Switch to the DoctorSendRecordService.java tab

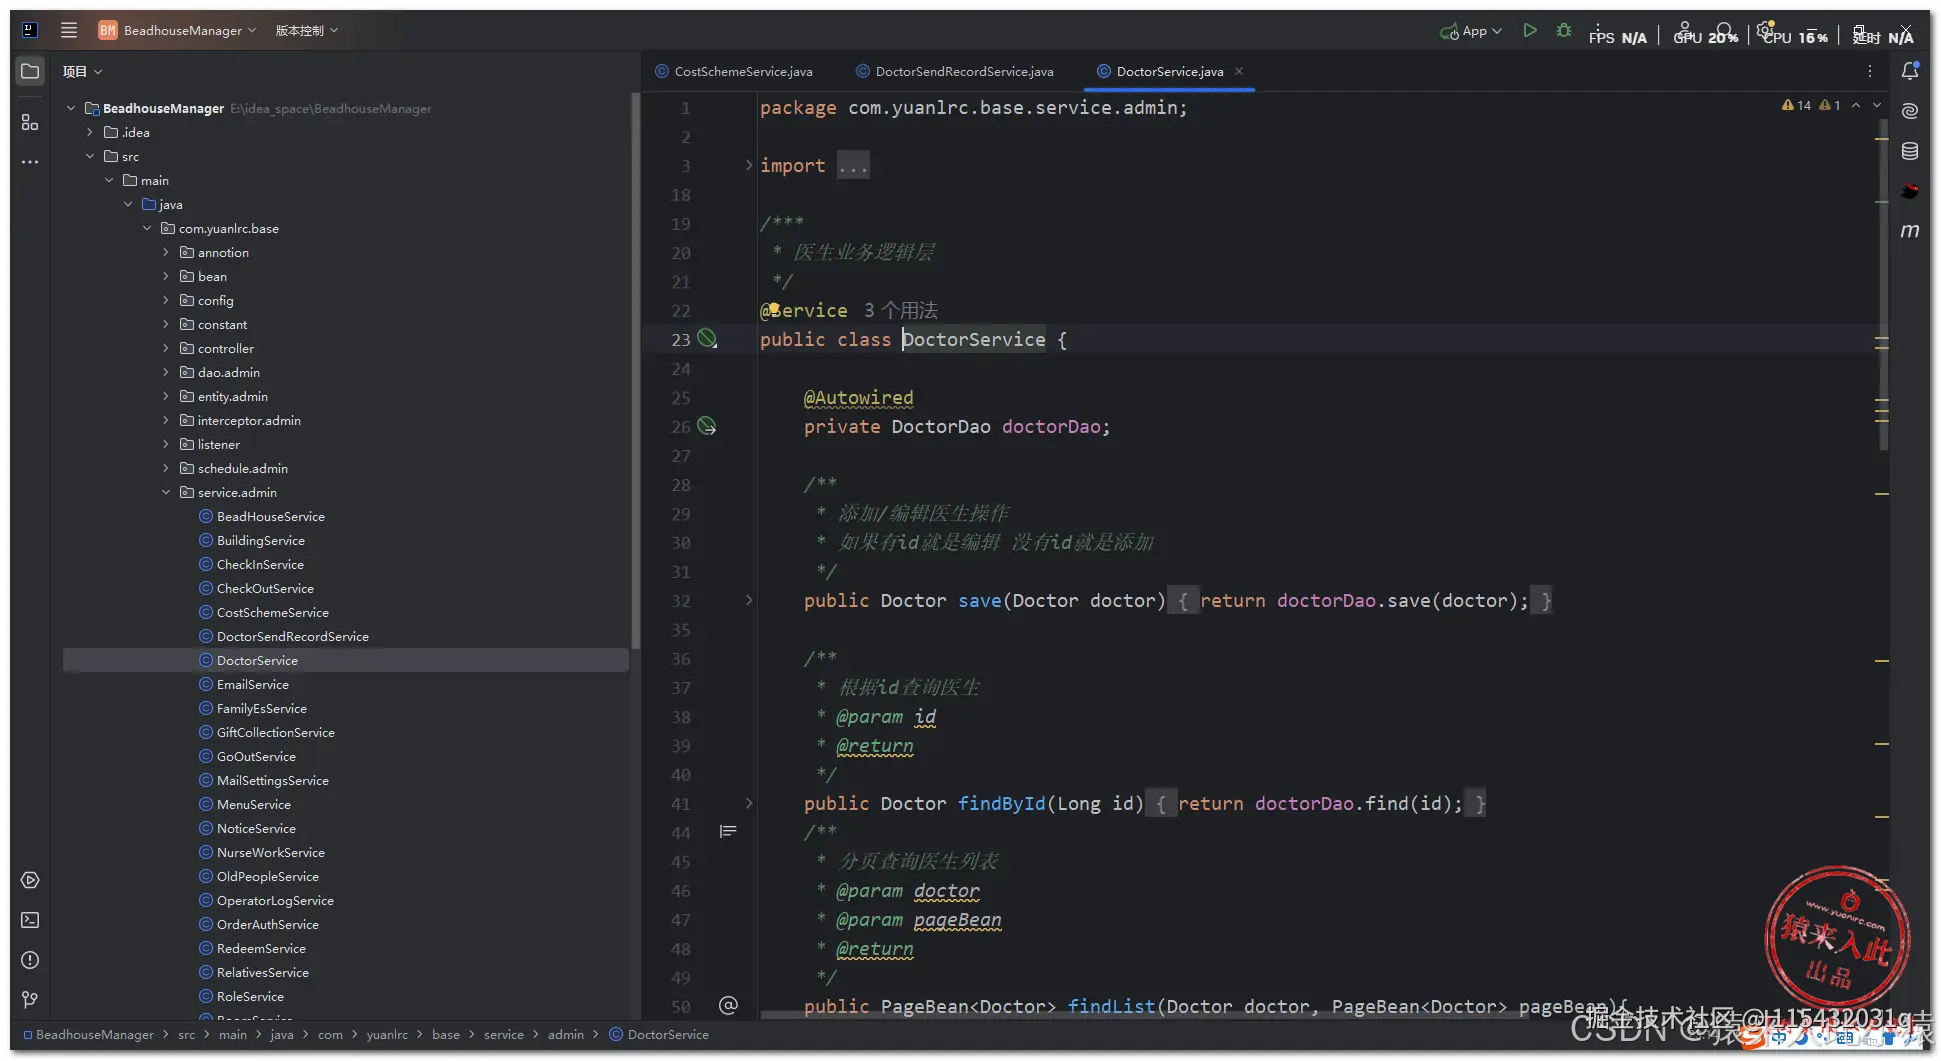pyautogui.click(x=954, y=71)
